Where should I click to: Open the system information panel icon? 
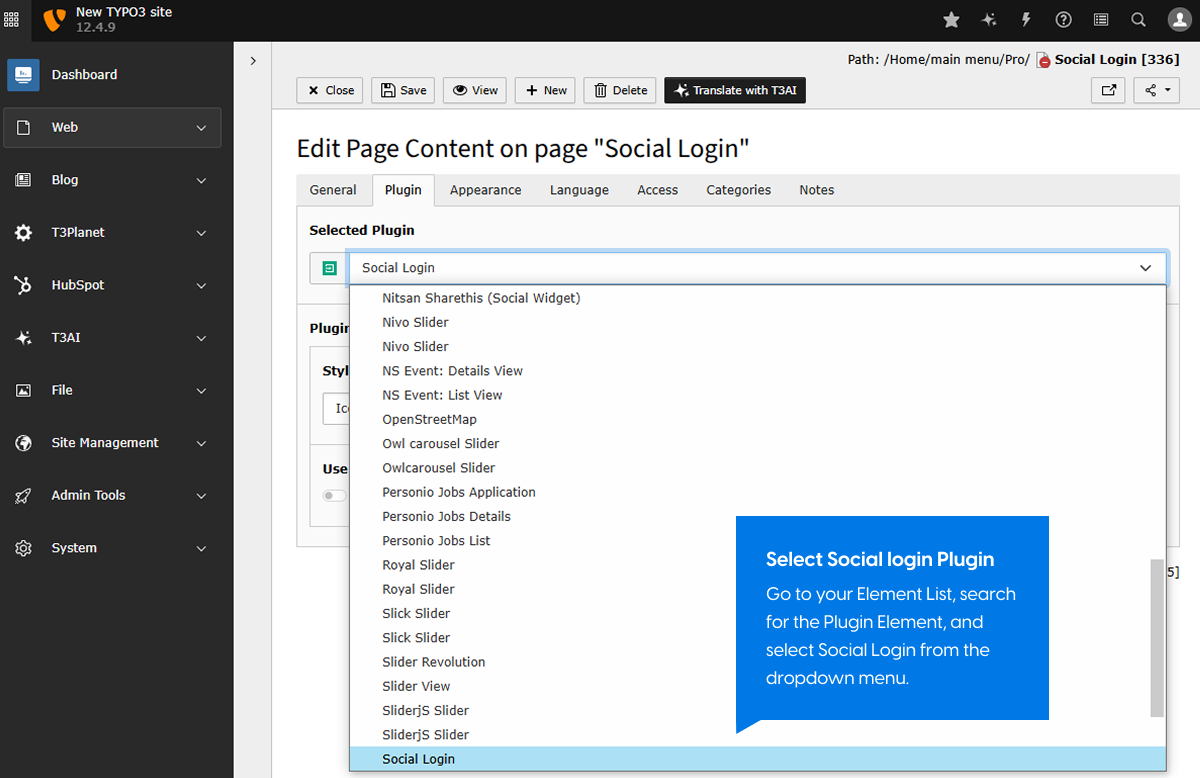1100,19
